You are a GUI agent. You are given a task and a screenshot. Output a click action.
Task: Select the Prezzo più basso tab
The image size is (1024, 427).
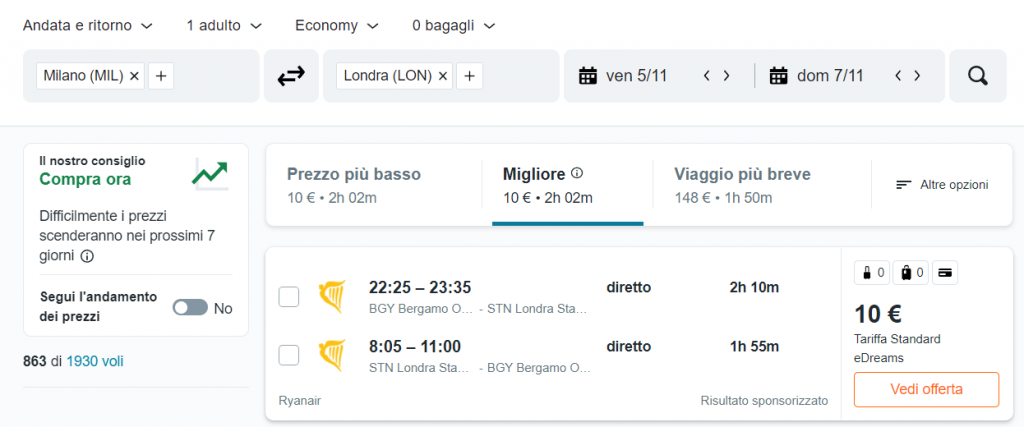click(x=354, y=185)
